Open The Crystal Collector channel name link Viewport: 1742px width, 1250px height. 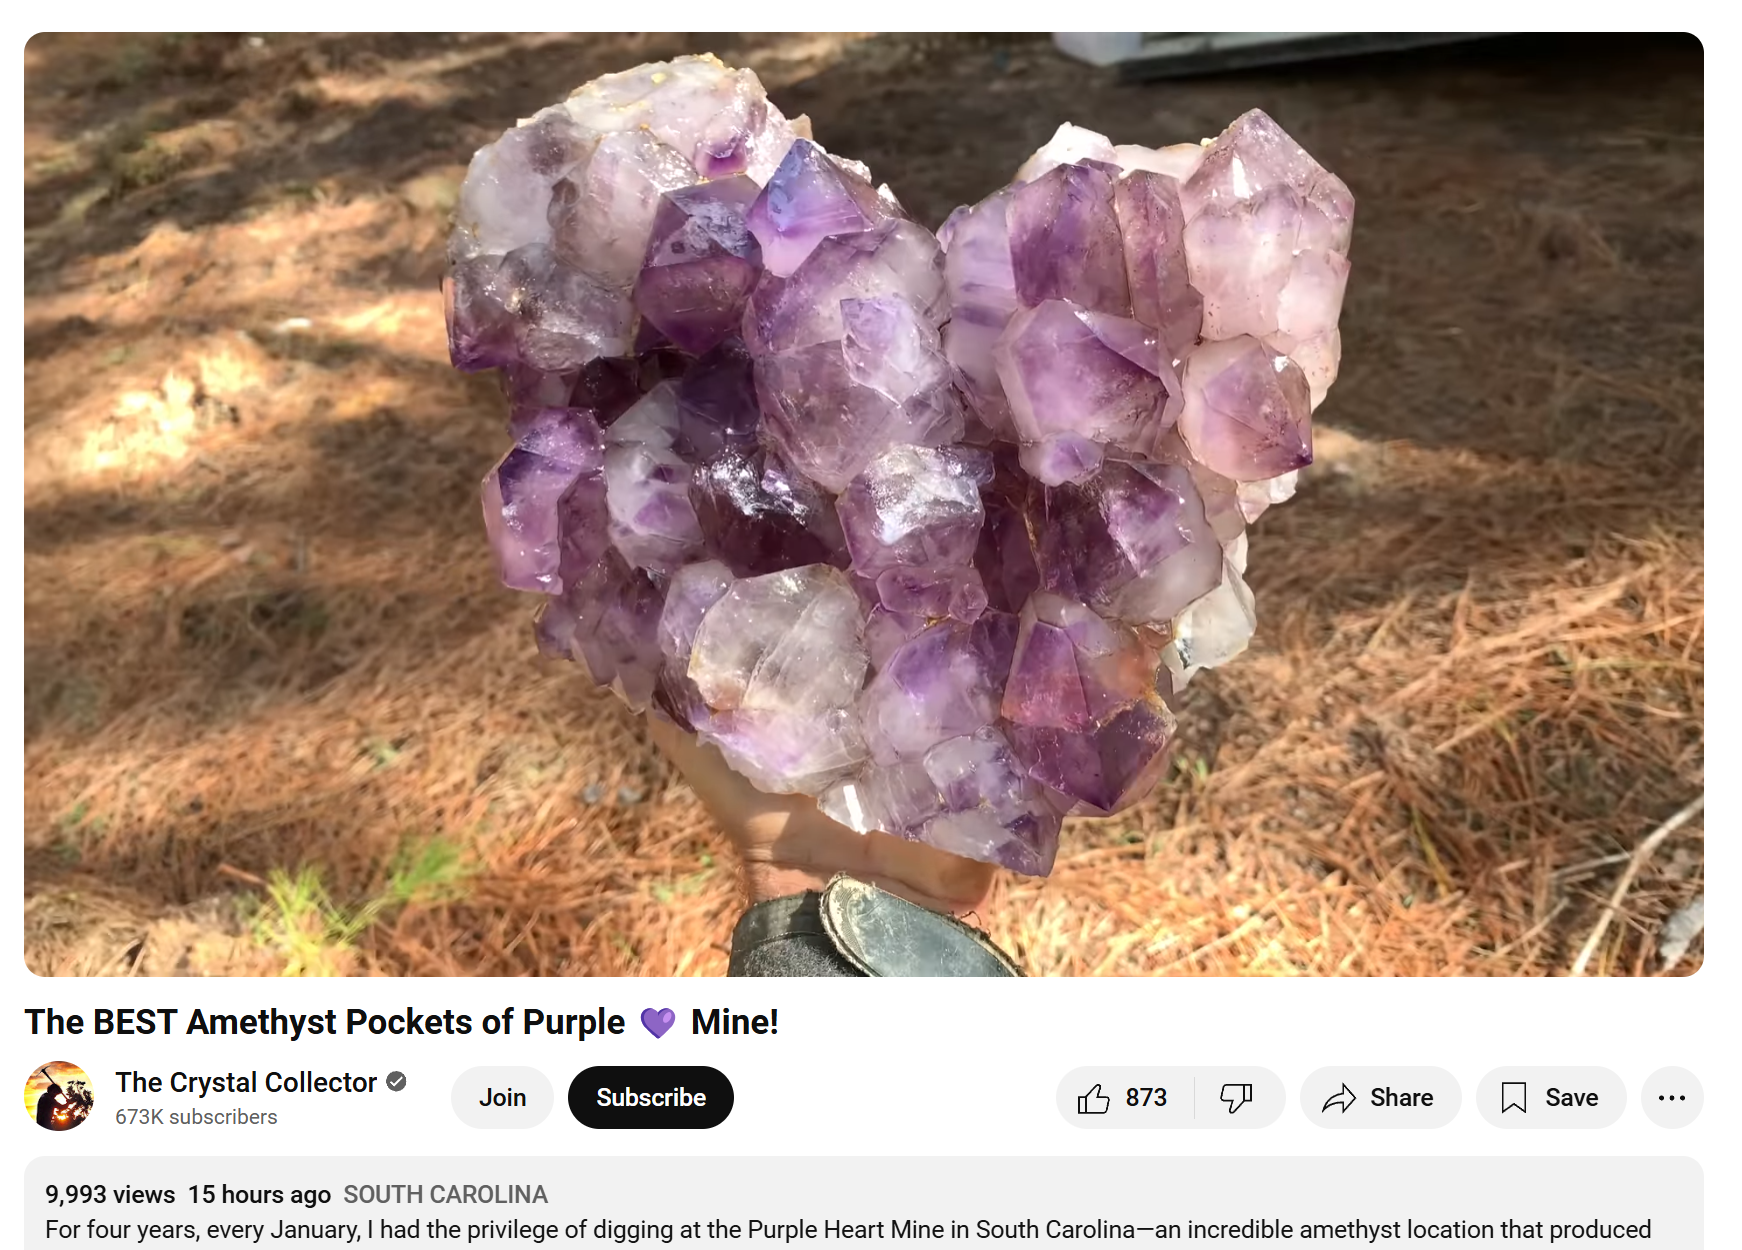(246, 1082)
